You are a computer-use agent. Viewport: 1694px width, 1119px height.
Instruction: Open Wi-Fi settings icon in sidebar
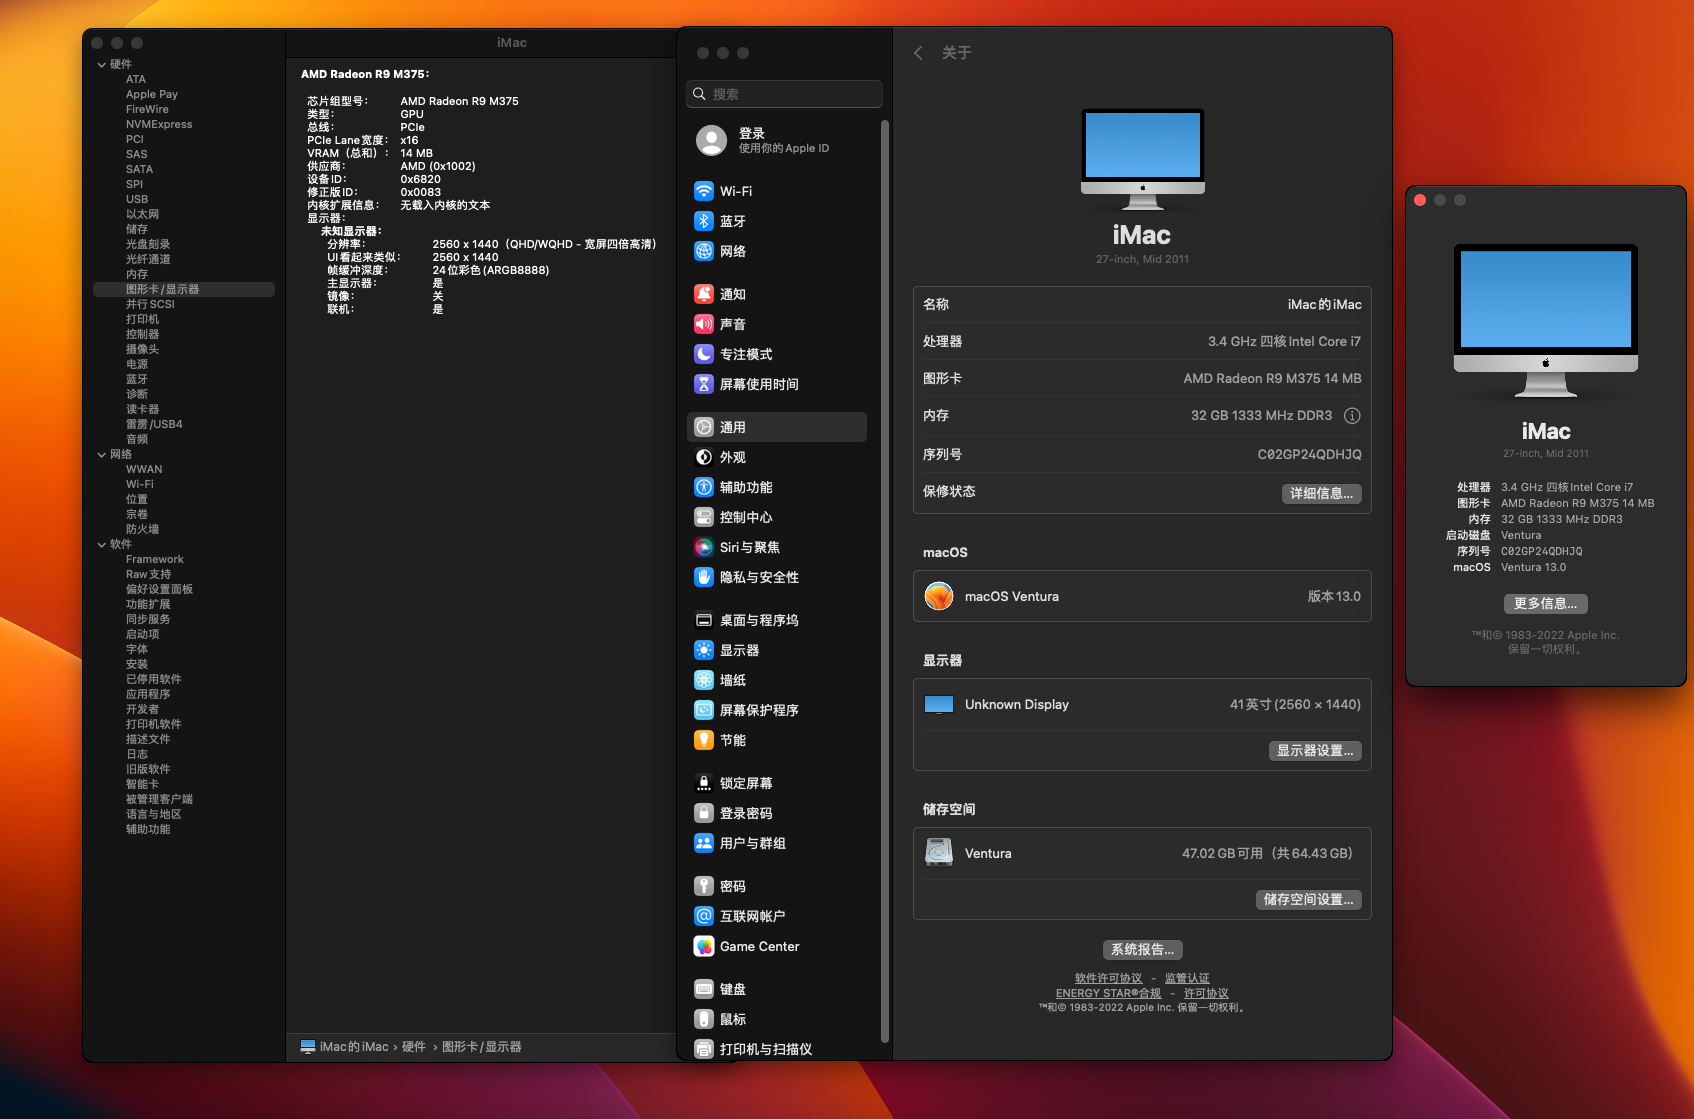[704, 191]
